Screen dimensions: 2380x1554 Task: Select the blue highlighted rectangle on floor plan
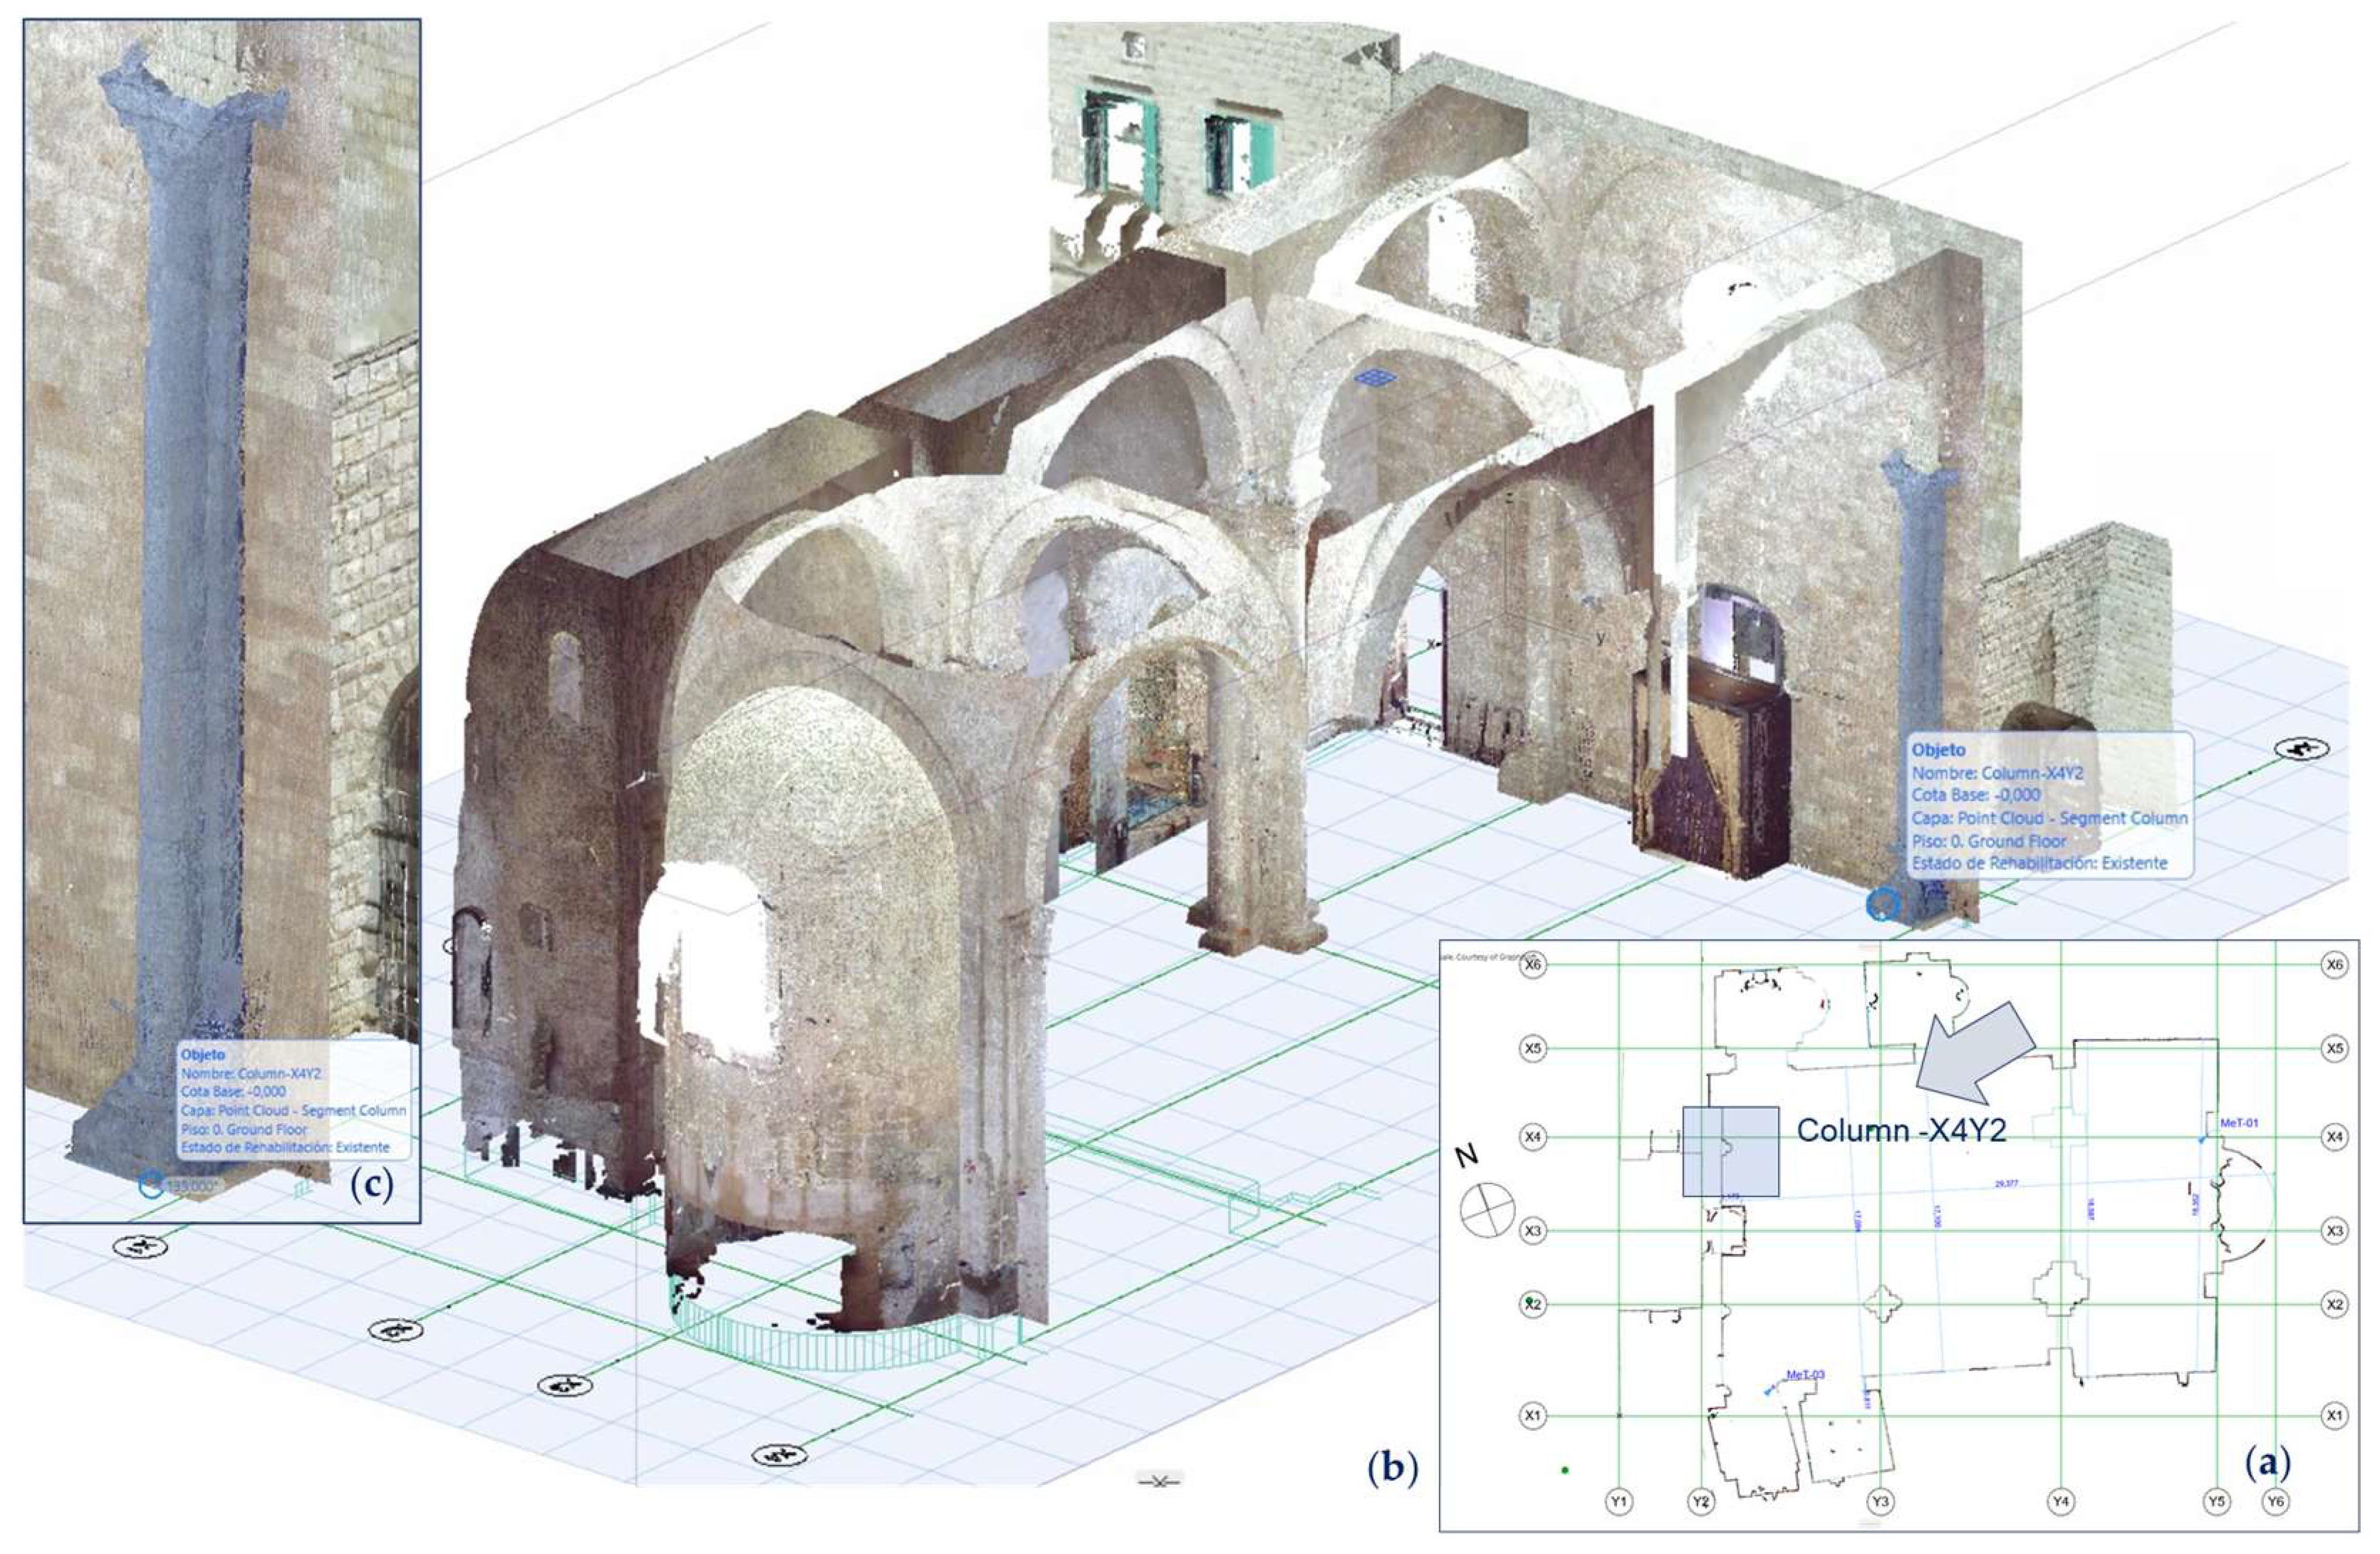coord(1730,1151)
